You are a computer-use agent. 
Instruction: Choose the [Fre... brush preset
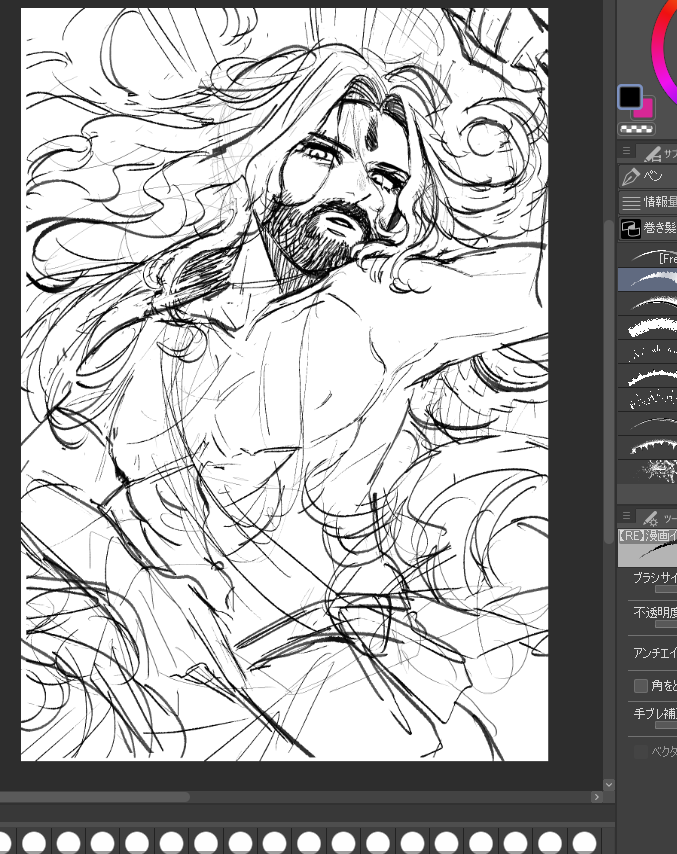tap(648, 256)
